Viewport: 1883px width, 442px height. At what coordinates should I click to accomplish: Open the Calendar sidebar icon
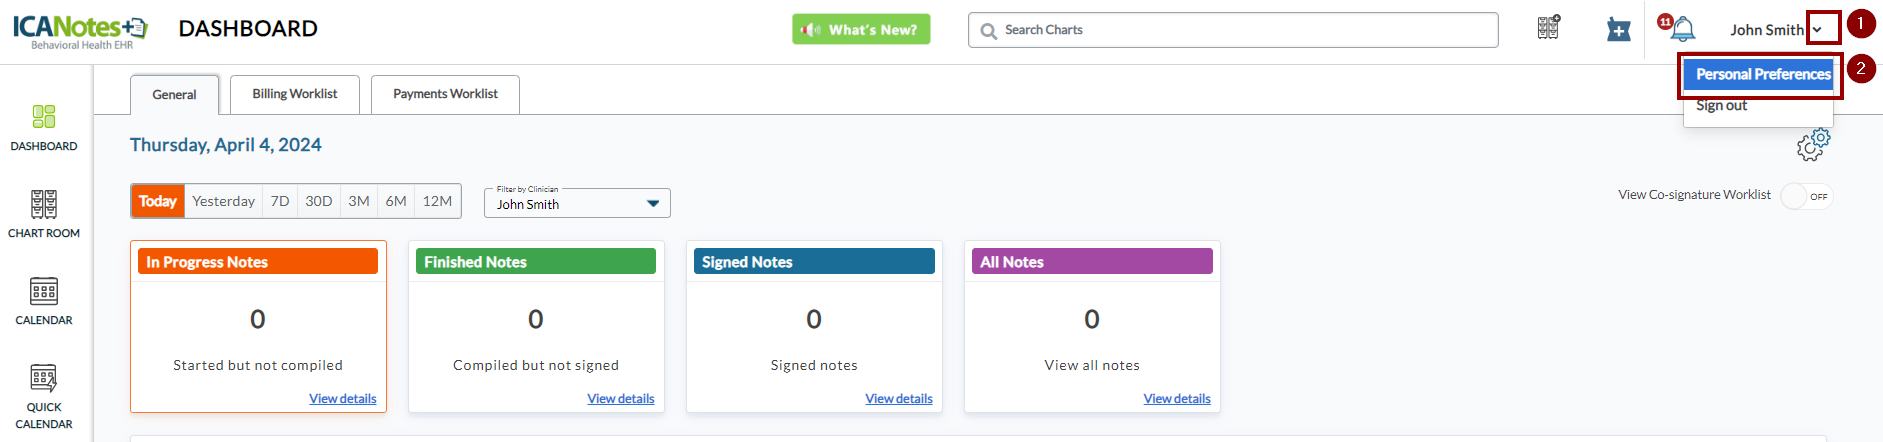click(x=44, y=292)
